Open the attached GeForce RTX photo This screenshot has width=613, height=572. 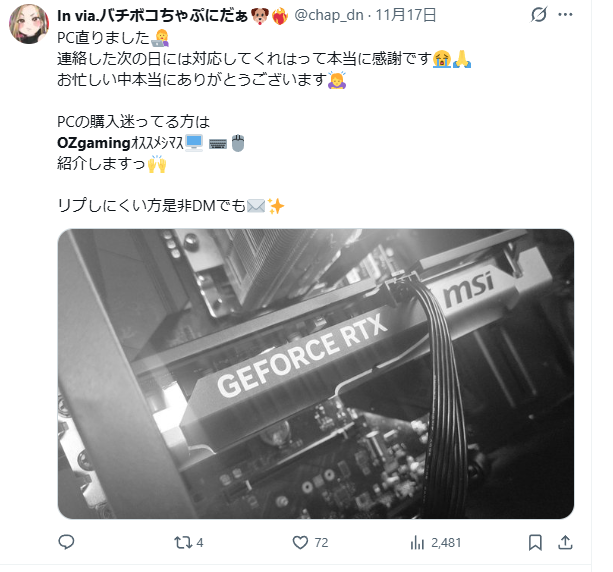316,374
